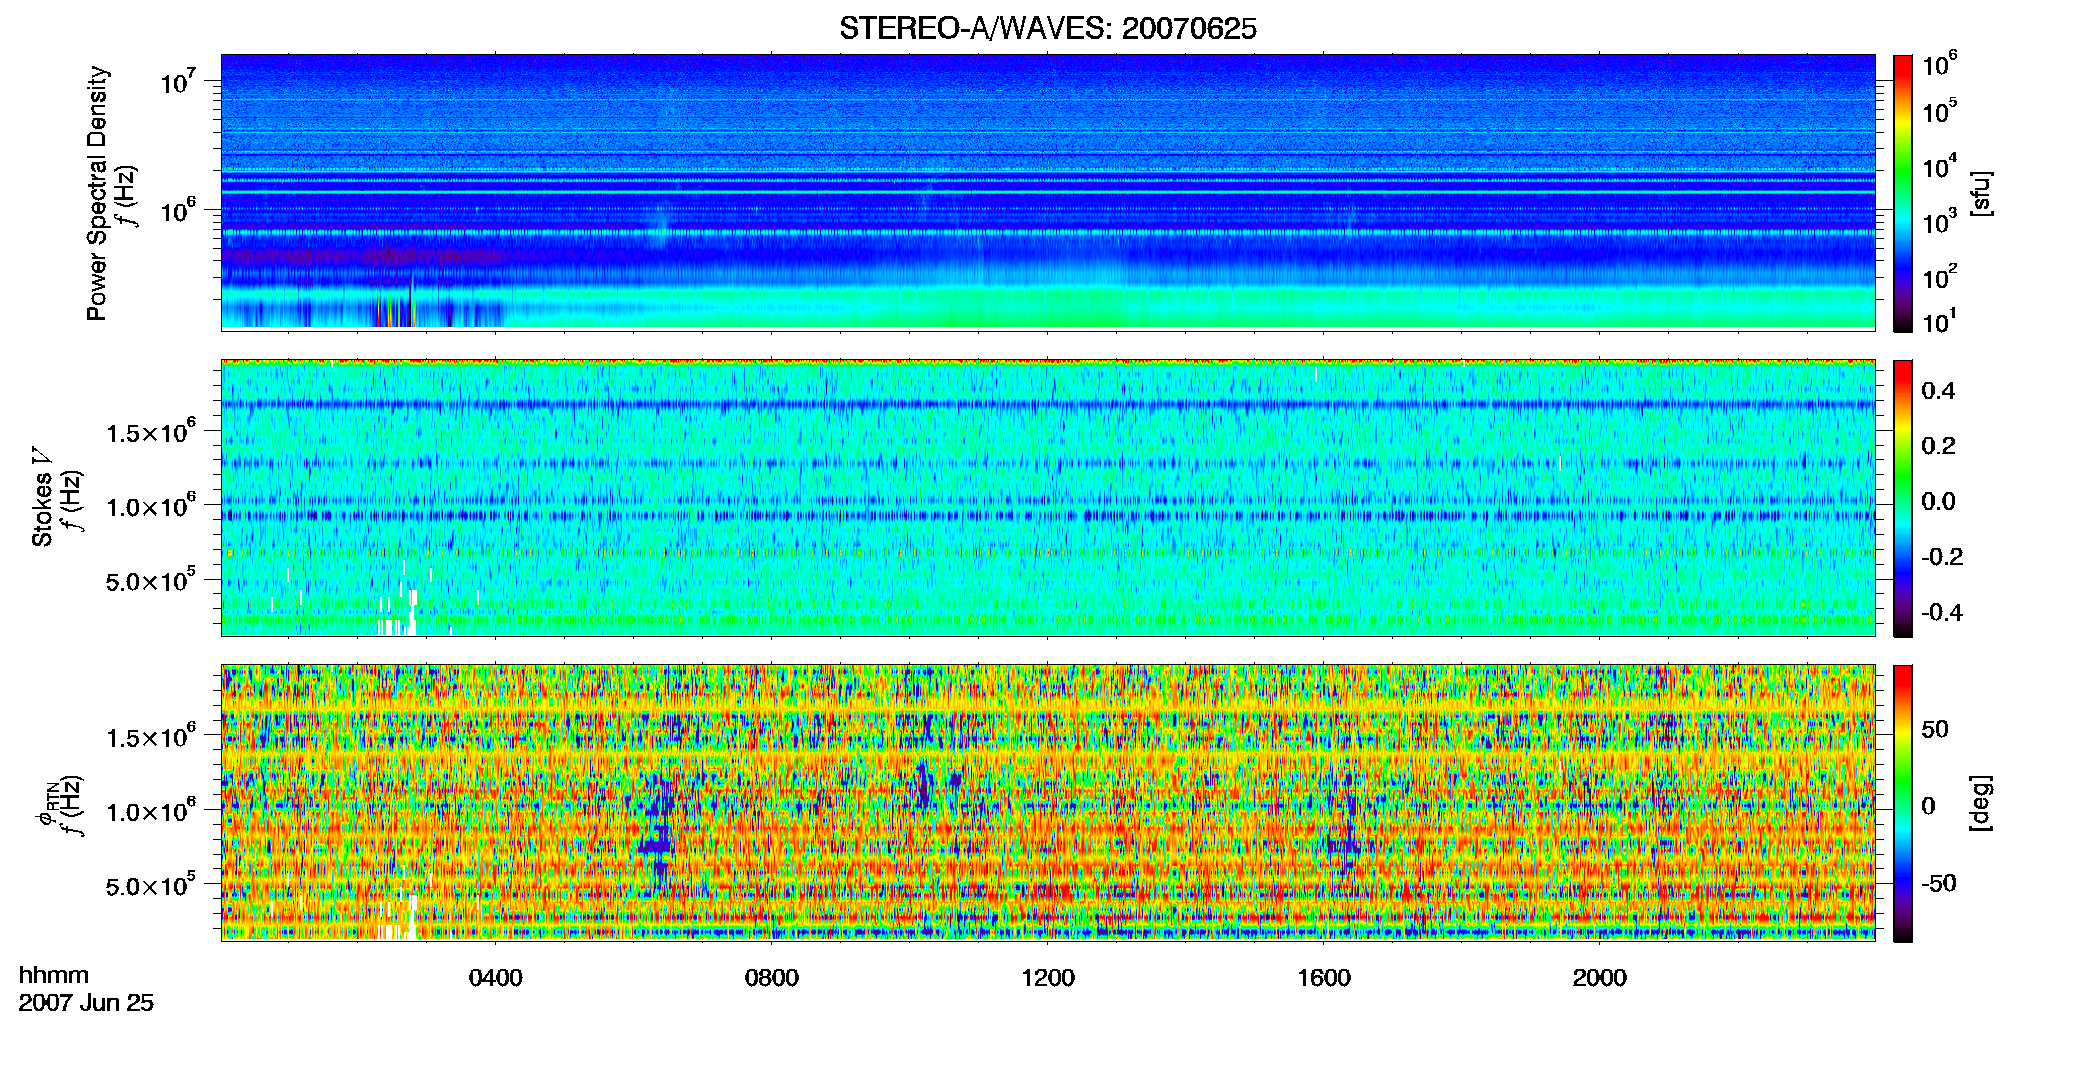Click the [sfu] colorbar unit label
Viewport: 2096px width, 1080px height.
[x=1982, y=193]
